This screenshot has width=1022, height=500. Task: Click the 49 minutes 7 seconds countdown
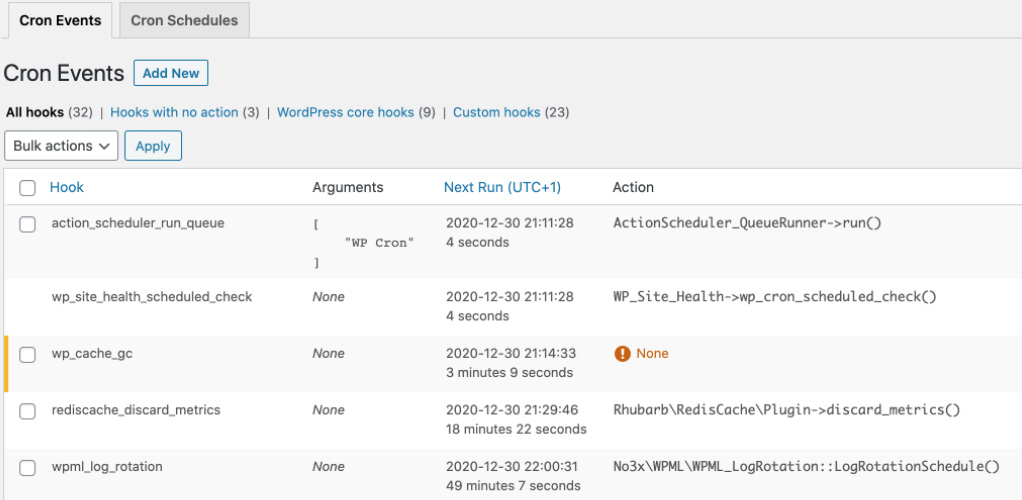pos(513,486)
